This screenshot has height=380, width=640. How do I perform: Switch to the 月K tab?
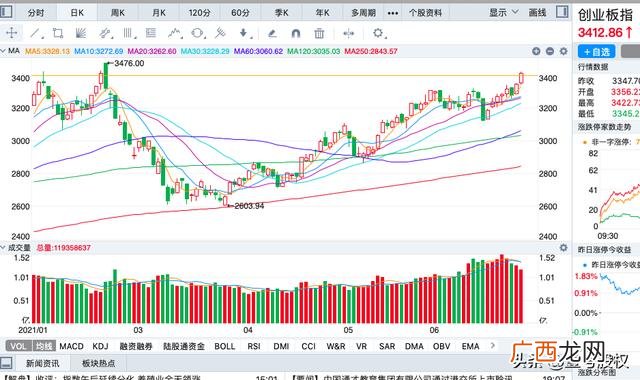click(159, 13)
